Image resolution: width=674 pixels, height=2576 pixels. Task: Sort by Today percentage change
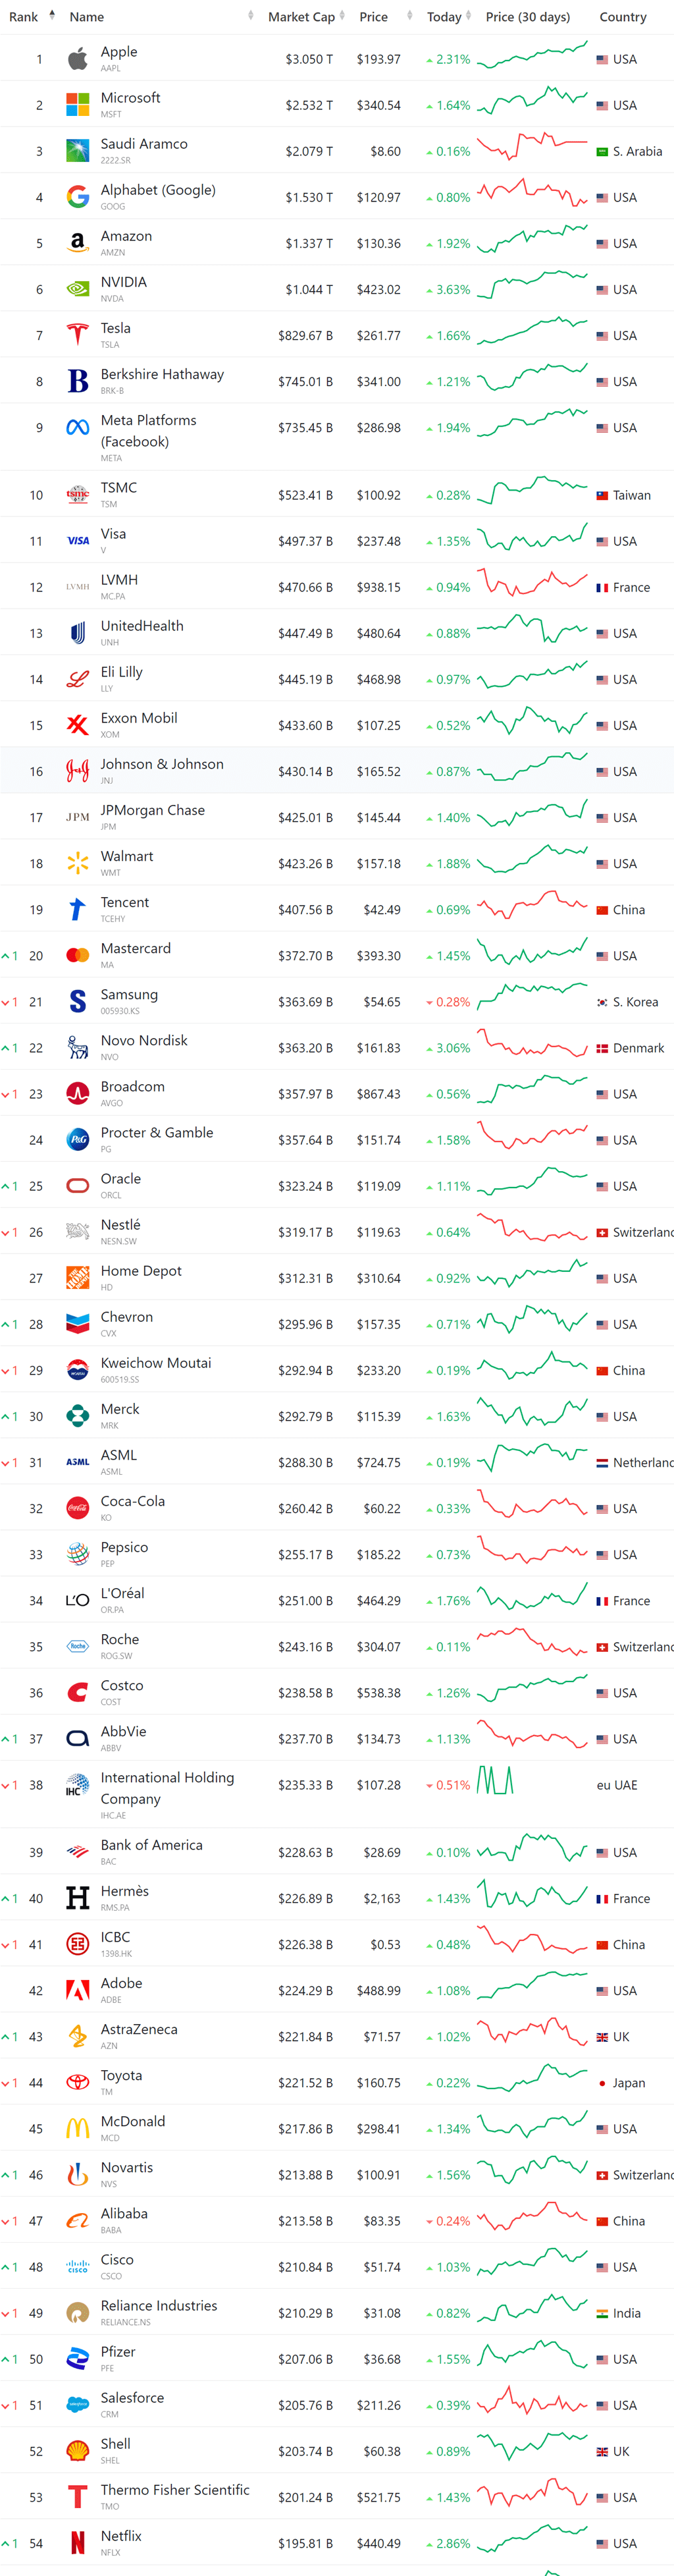pos(444,17)
